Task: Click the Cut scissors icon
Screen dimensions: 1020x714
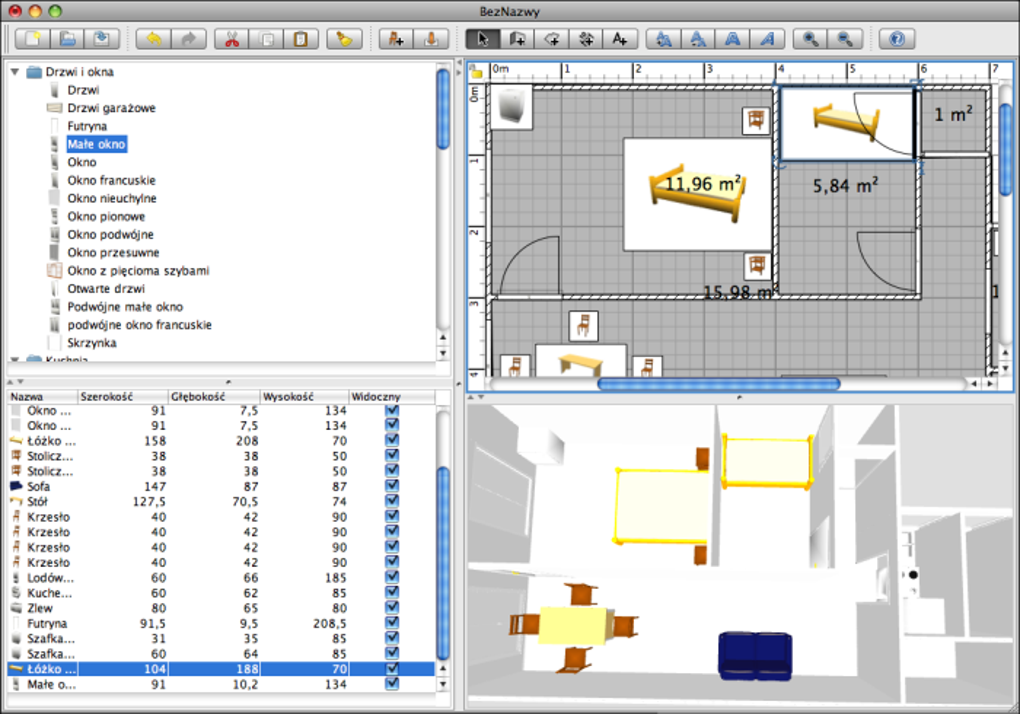Action: click(231, 39)
